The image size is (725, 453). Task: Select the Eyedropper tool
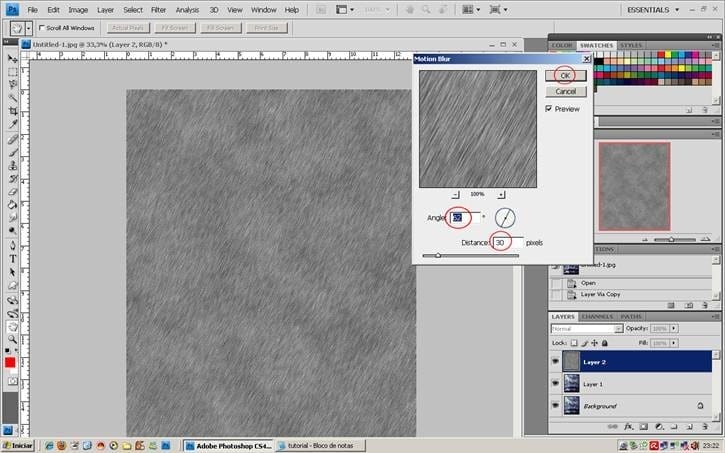pyautogui.click(x=12, y=124)
